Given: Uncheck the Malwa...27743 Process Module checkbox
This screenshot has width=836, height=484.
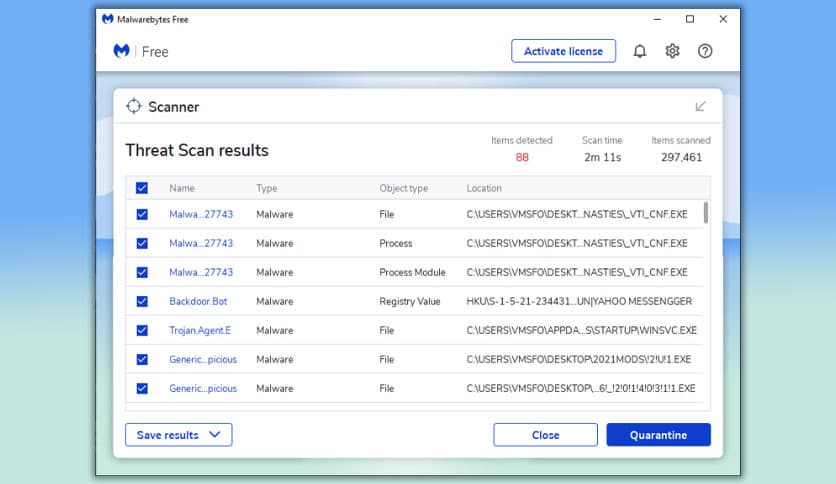Looking at the screenshot, I should coord(142,272).
